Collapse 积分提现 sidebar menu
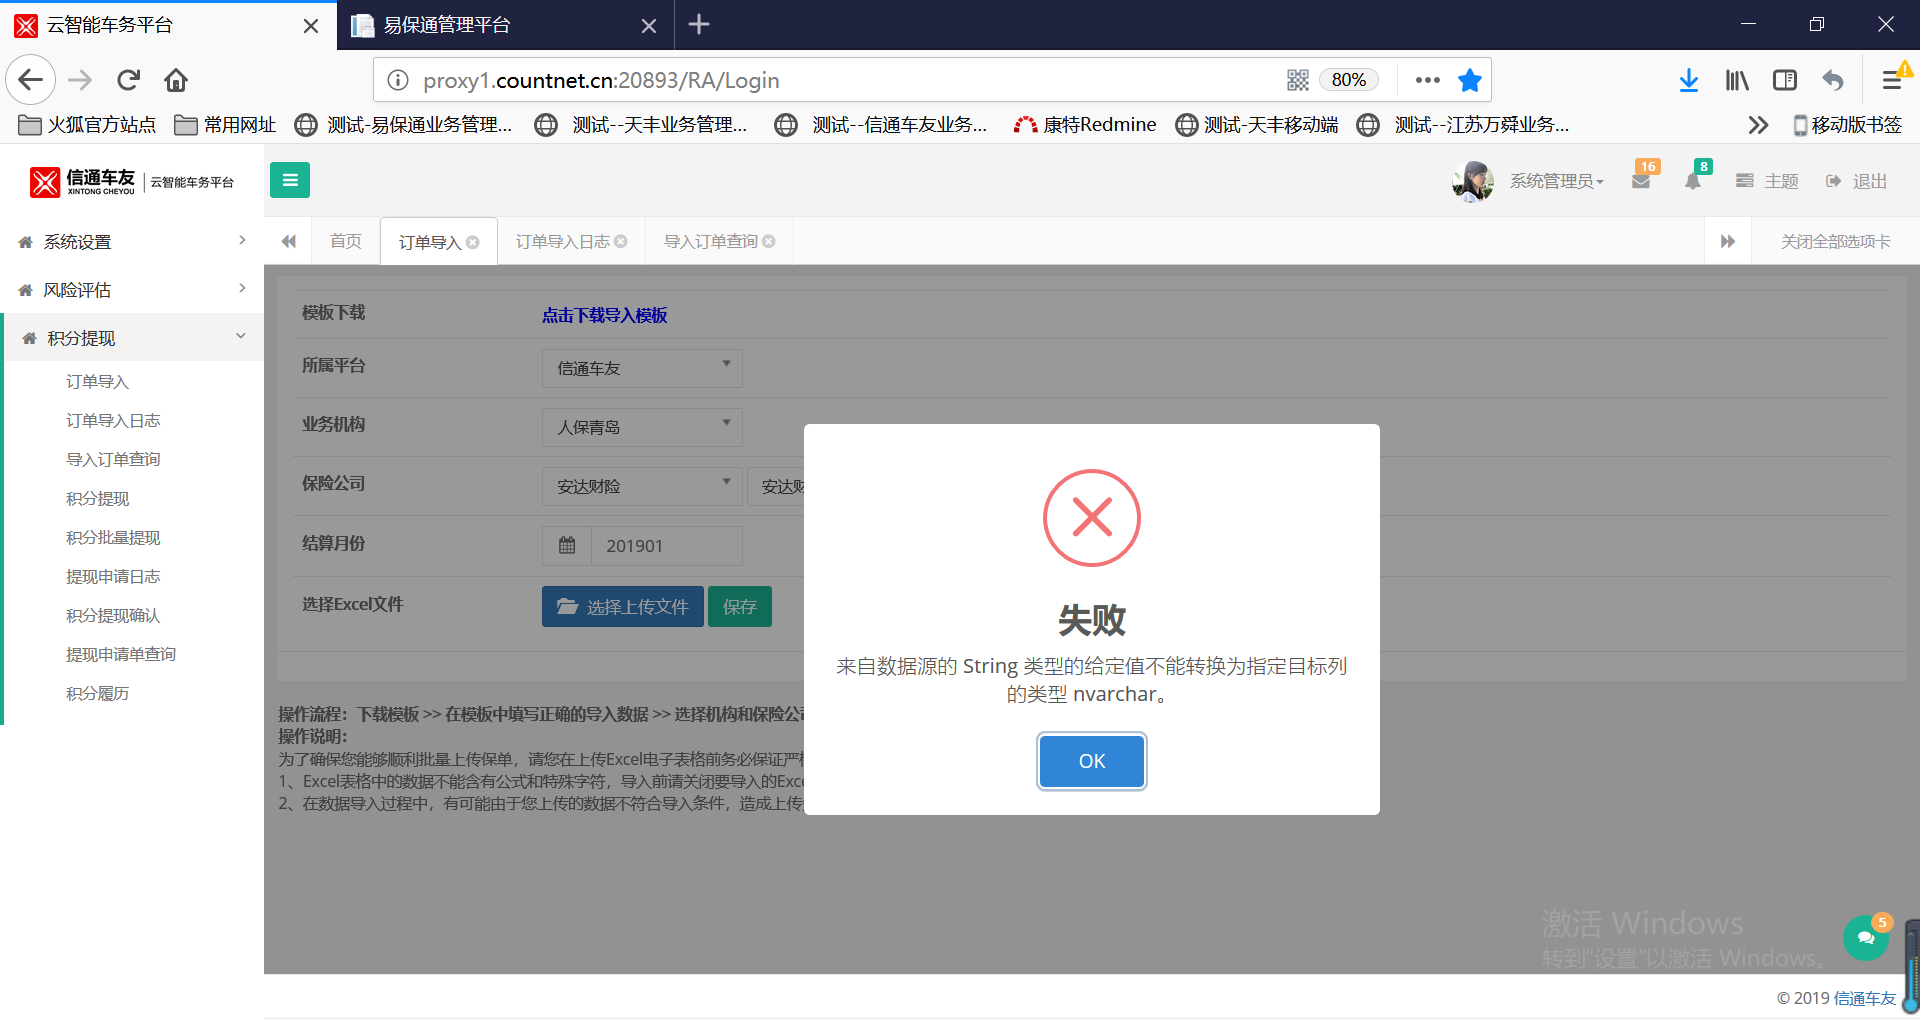 (134, 338)
